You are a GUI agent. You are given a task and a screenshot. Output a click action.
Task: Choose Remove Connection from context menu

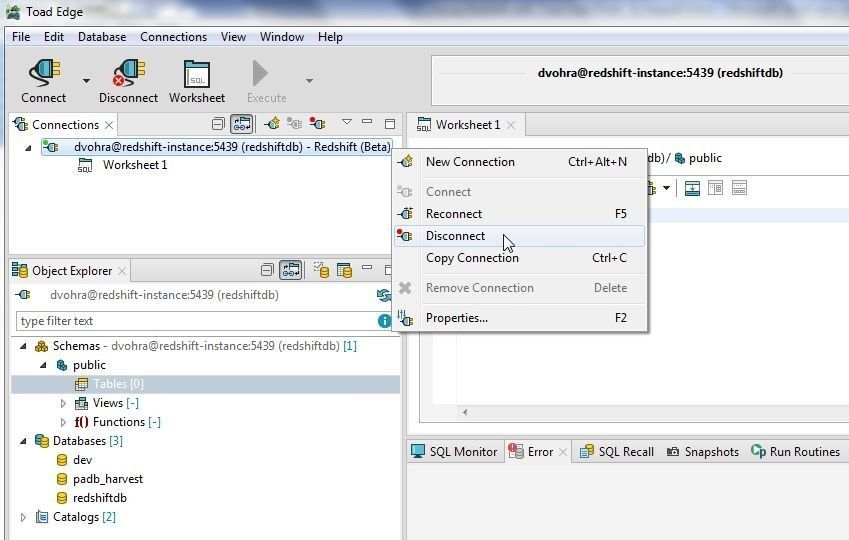coord(520,288)
